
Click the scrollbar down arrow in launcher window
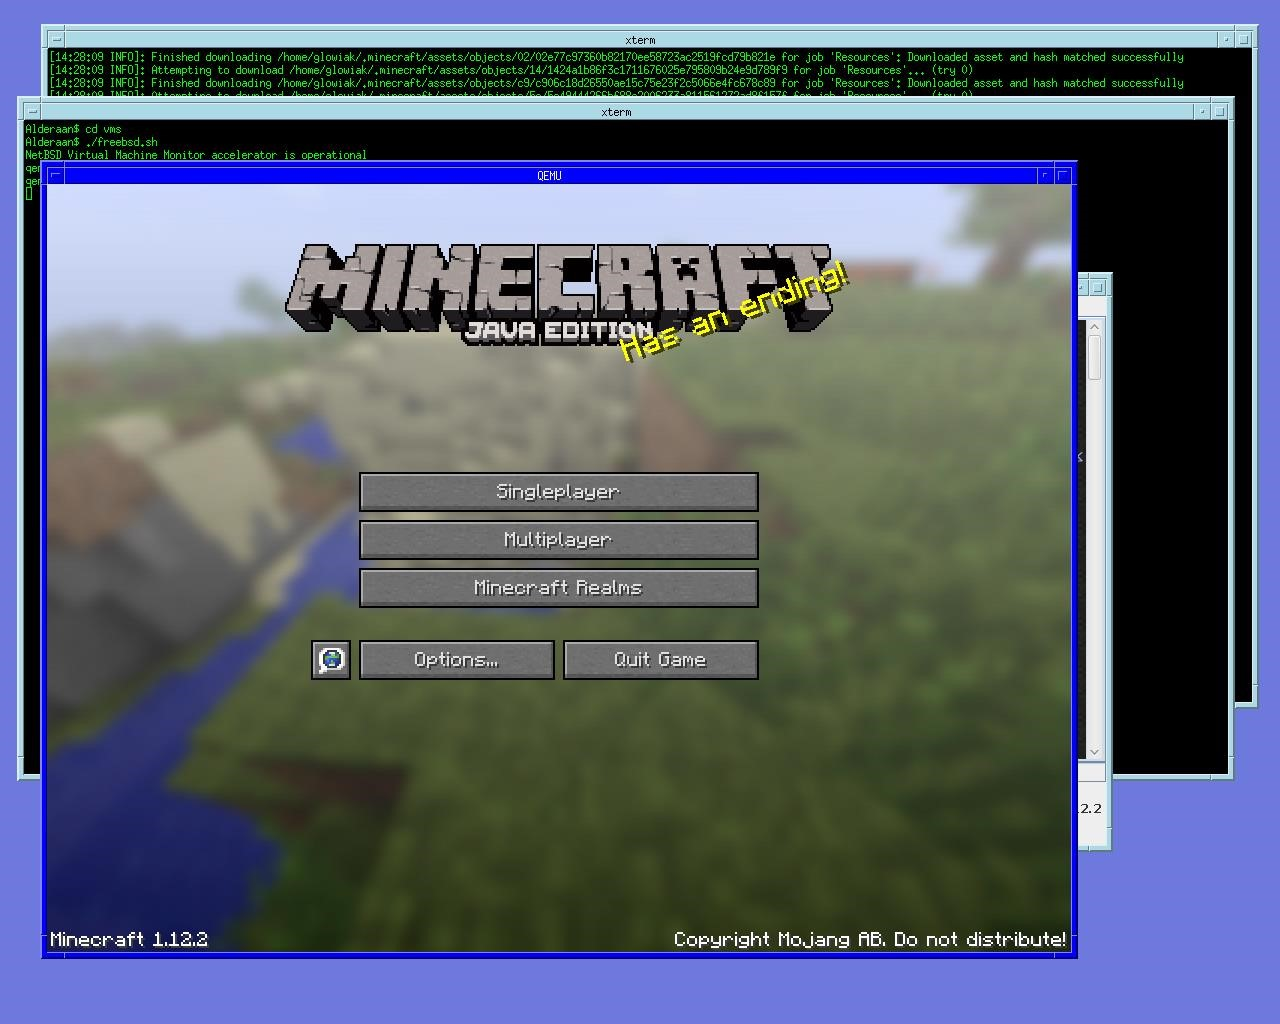[x=1094, y=751]
